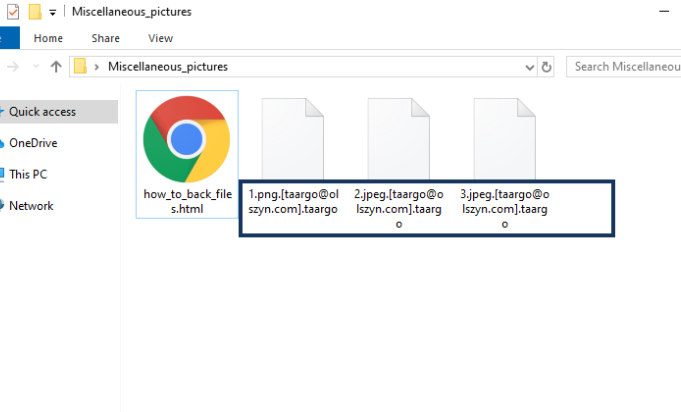Open the File ribbon tab
The width and height of the screenshot is (681, 412).
click(9, 38)
